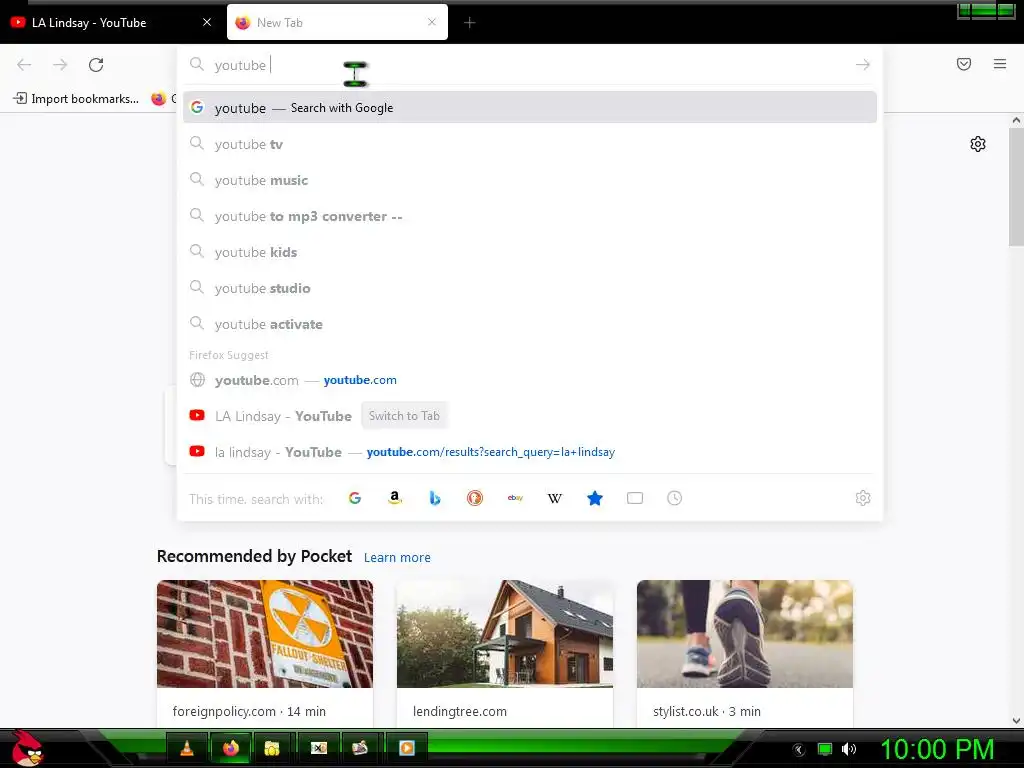1024x768 pixels.
Task: Click 'foreignpolicy.com · 14 min' caption
Action: pos(249,712)
